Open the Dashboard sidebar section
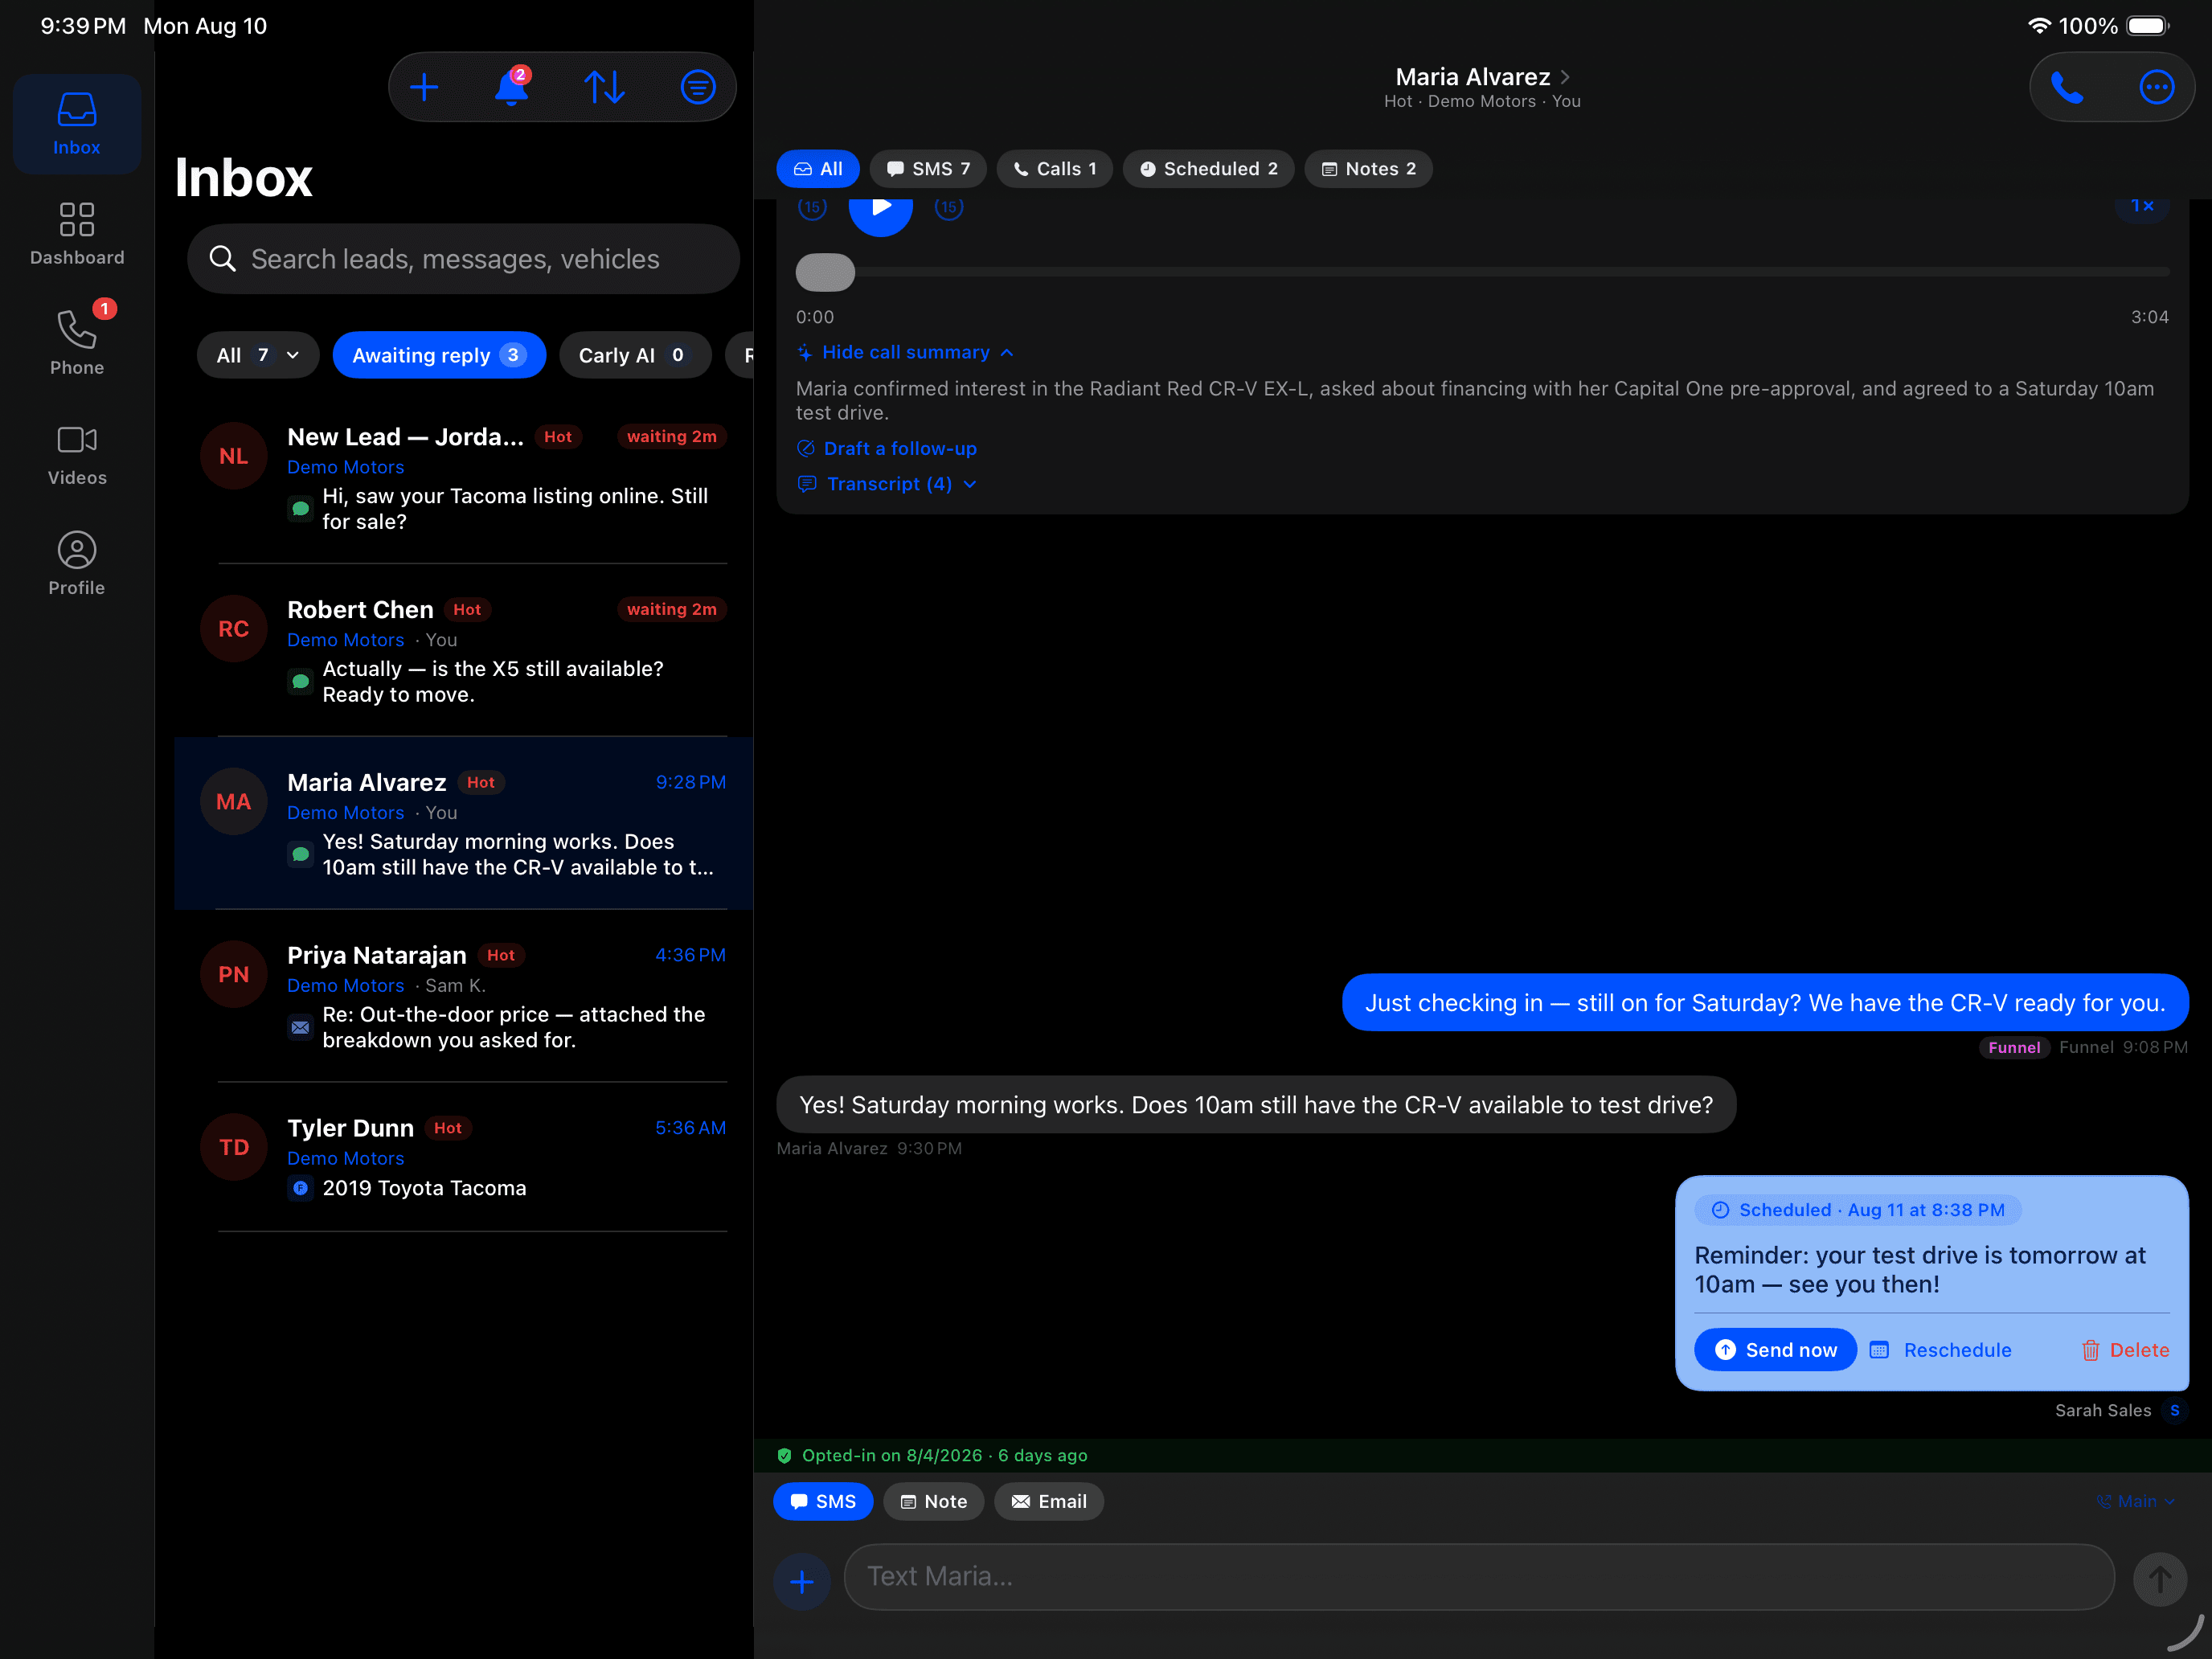This screenshot has height=1659, width=2212. click(x=77, y=234)
